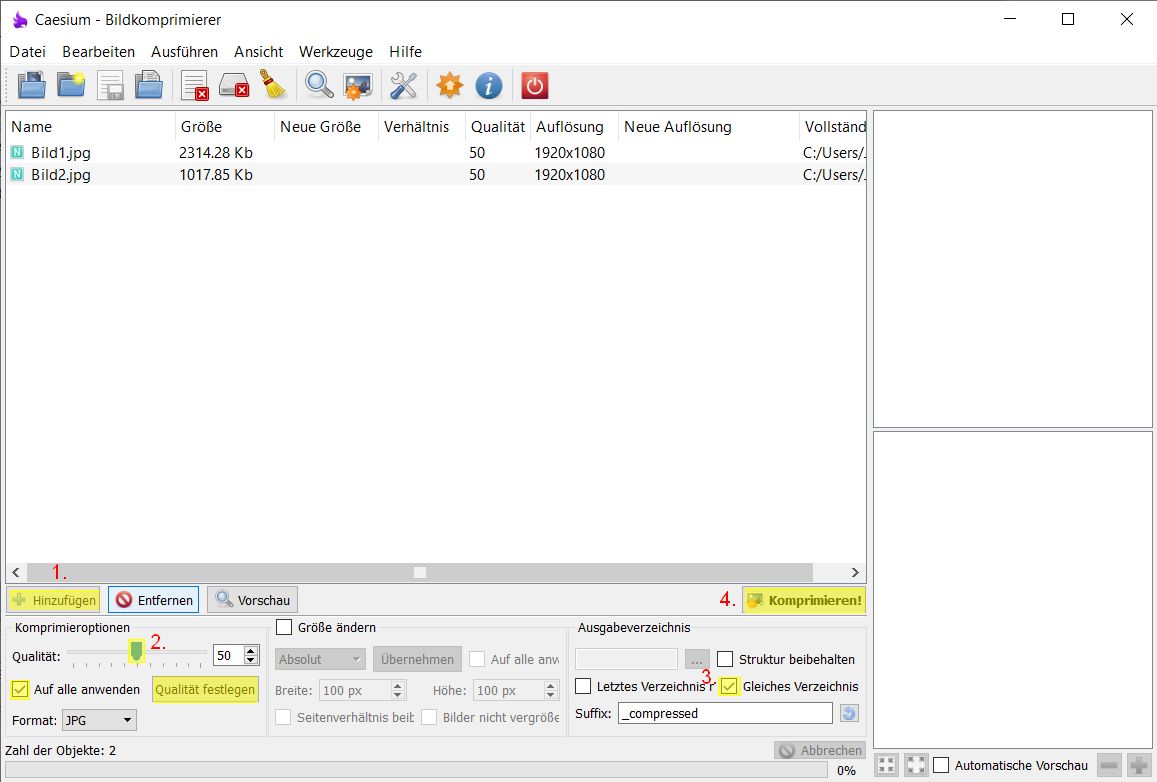
Task: Open the Werkzeuge menu
Action: tap(336, 51)
